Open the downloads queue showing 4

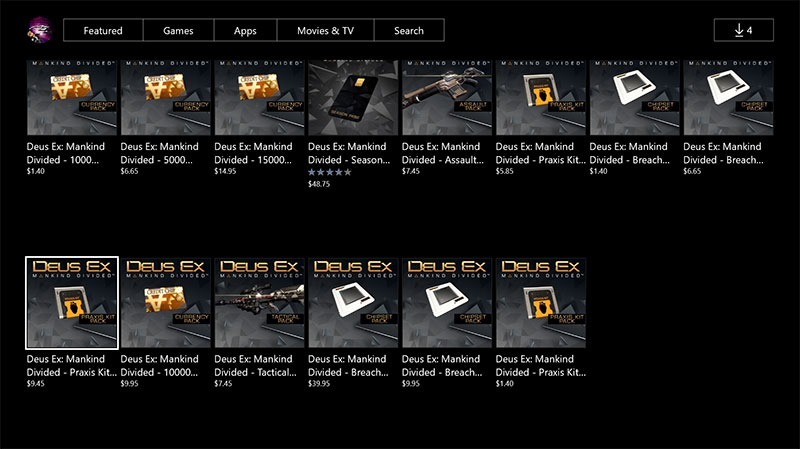[x=743, y=30]
